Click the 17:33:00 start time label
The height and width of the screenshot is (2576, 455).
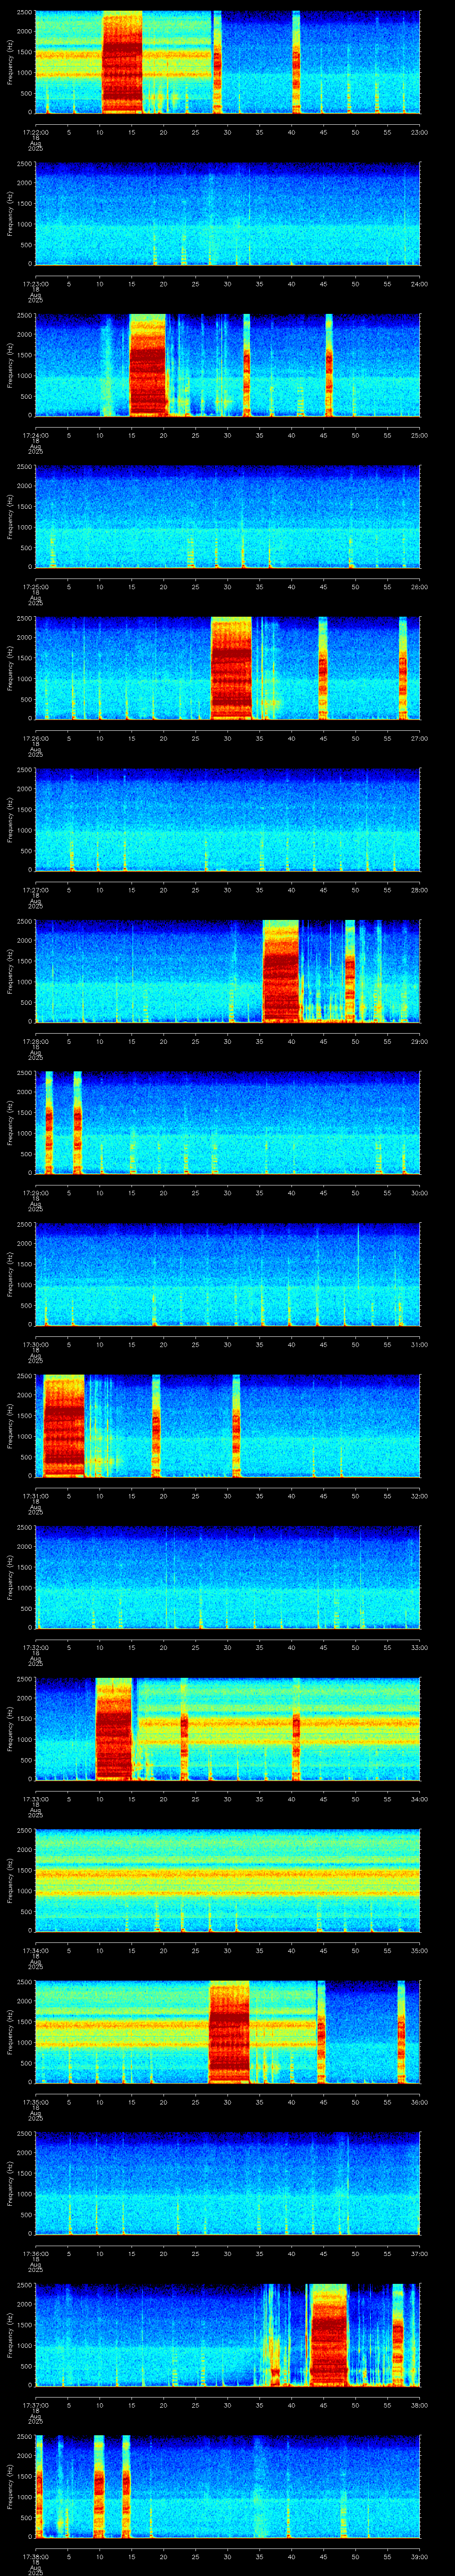coord(35,1799)
